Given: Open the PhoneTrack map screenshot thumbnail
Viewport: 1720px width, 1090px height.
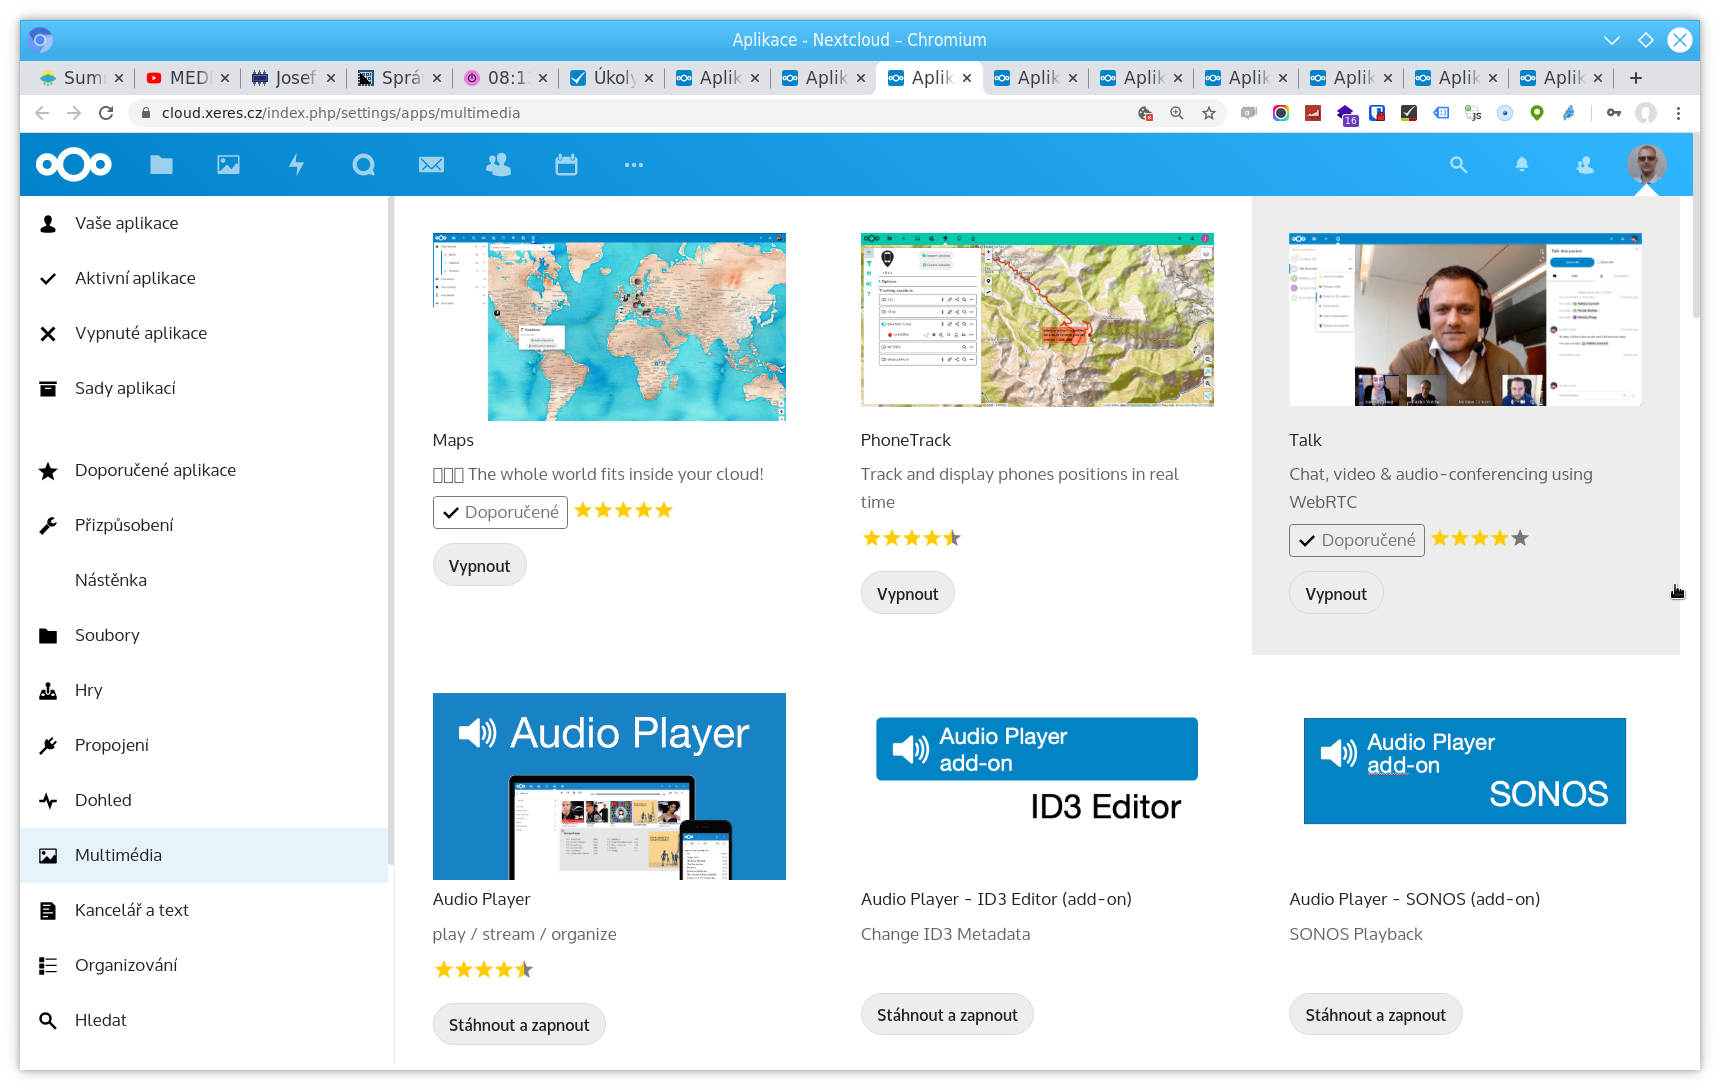Looking at the screenshot, I should [1037, 320].
